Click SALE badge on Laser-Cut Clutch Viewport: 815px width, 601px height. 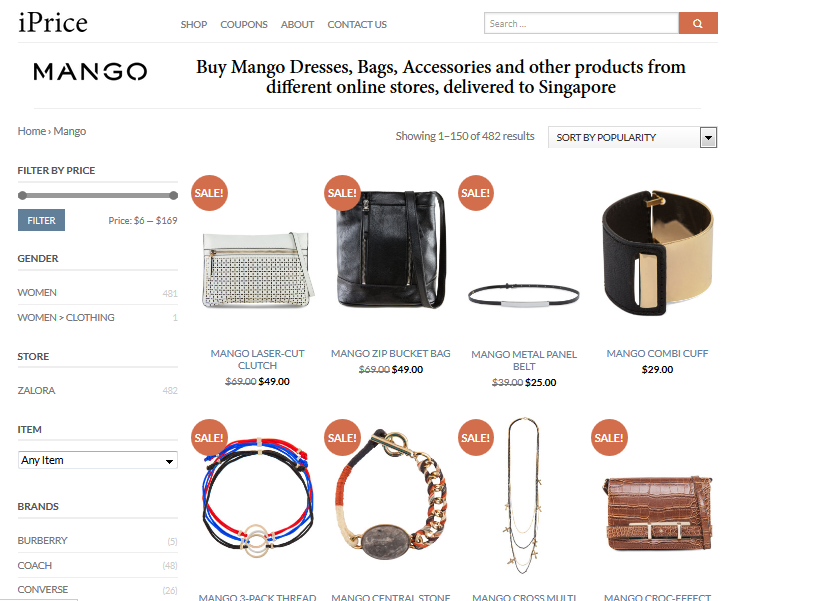tap(209, 193)
